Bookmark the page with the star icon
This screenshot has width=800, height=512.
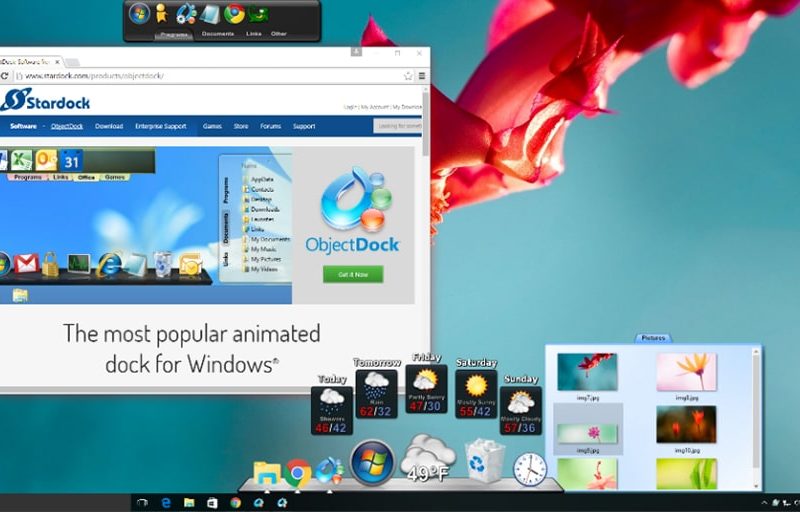tap(408, 76)
